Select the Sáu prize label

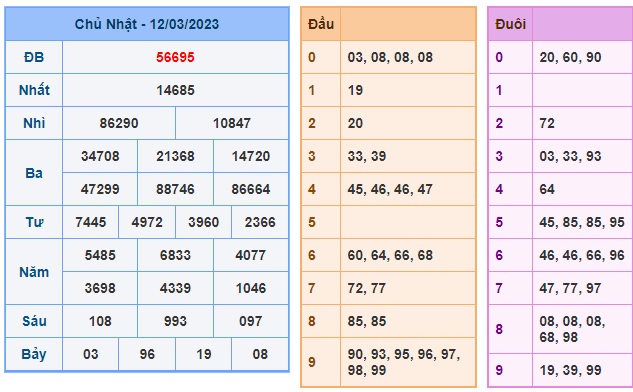[x=34, y=321]
